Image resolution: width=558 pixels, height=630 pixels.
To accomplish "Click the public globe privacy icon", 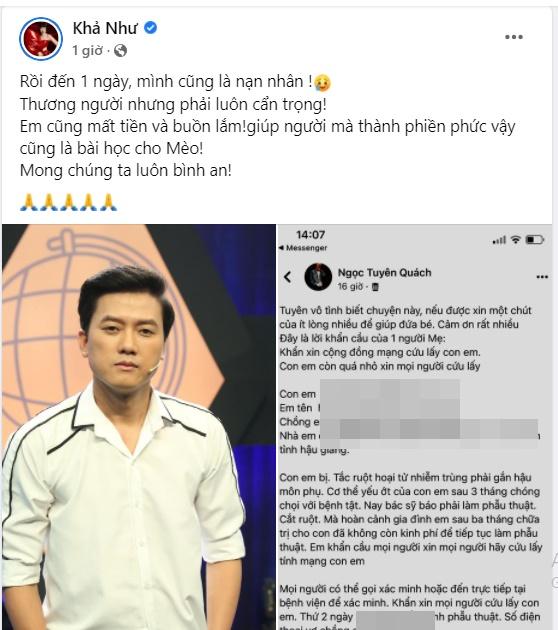I will (121, 51).
